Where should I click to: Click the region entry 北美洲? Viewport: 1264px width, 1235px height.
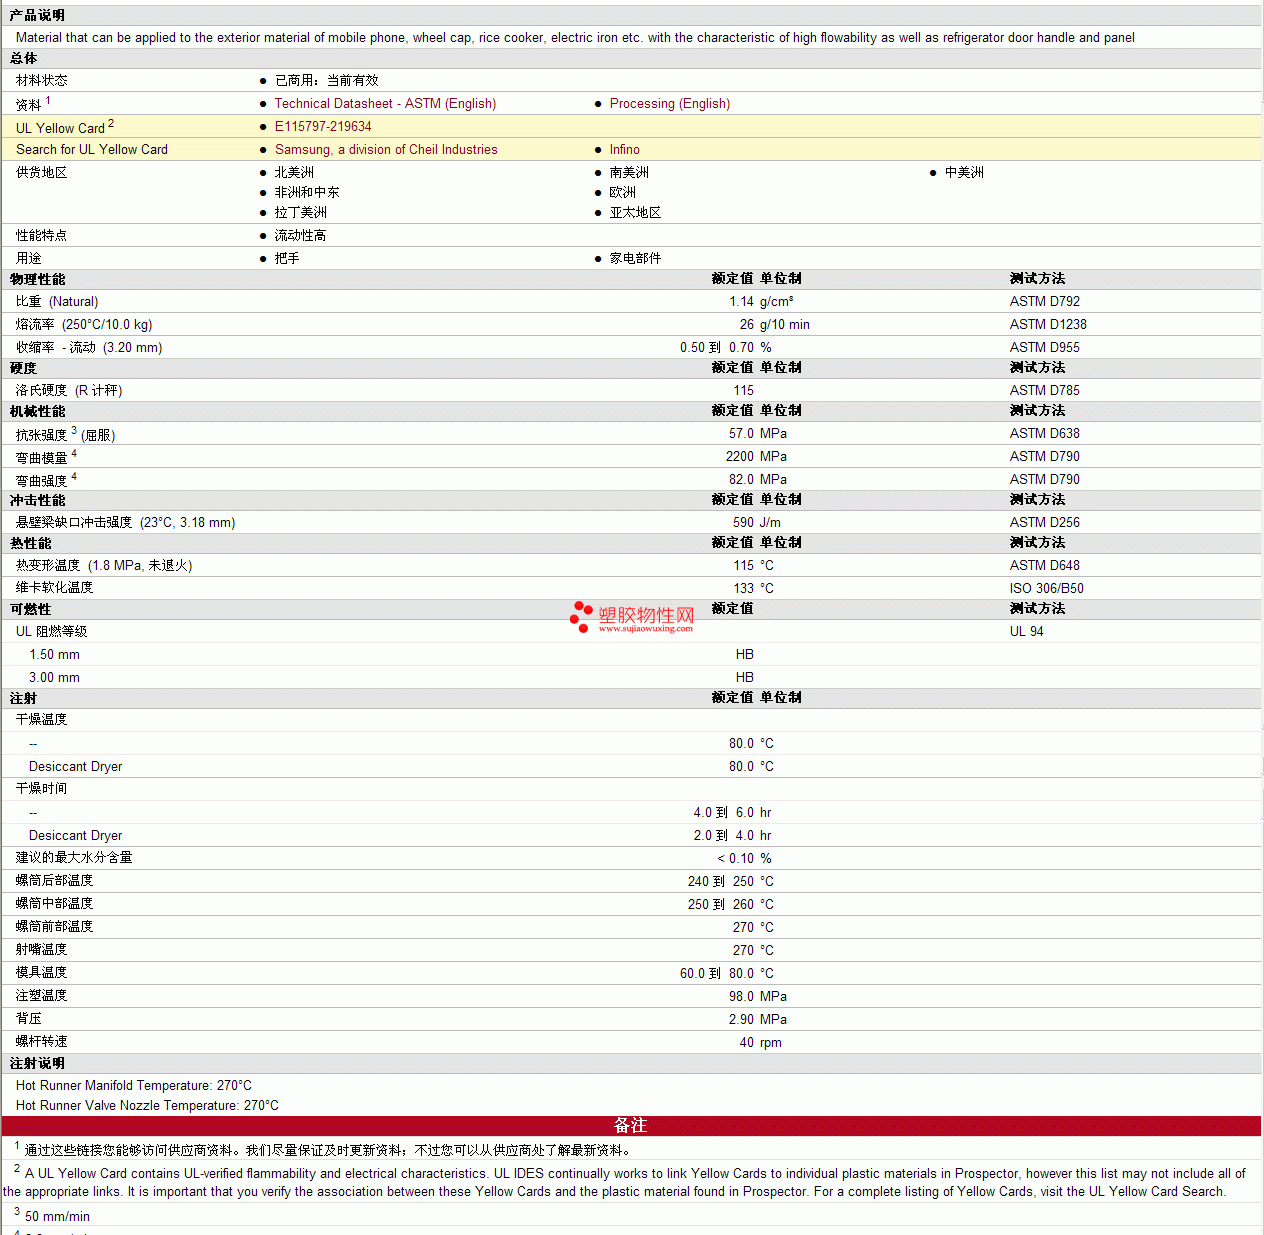click(x=294, y=173)
